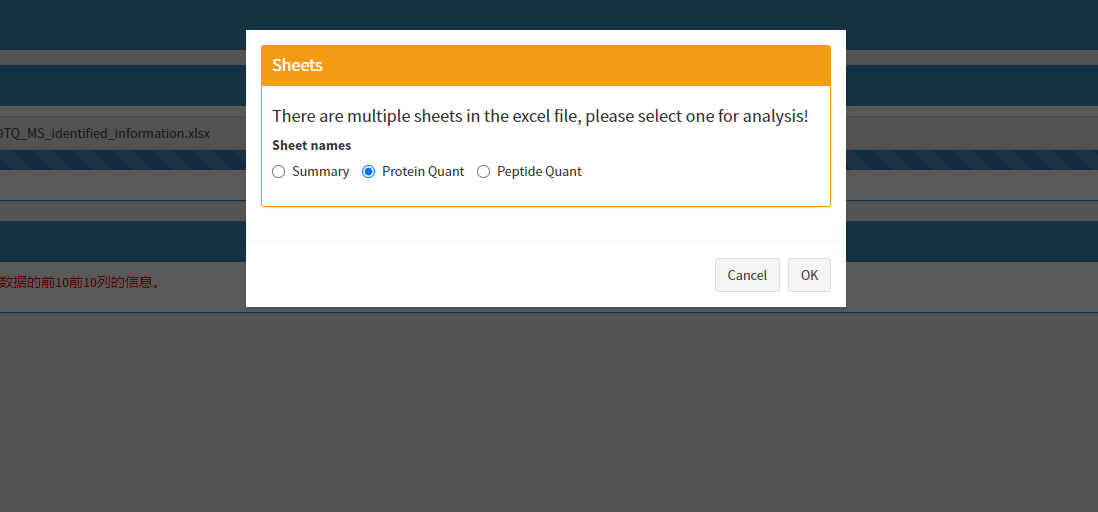Click the 'multiple sheets' instruction text

click(540, 116)
